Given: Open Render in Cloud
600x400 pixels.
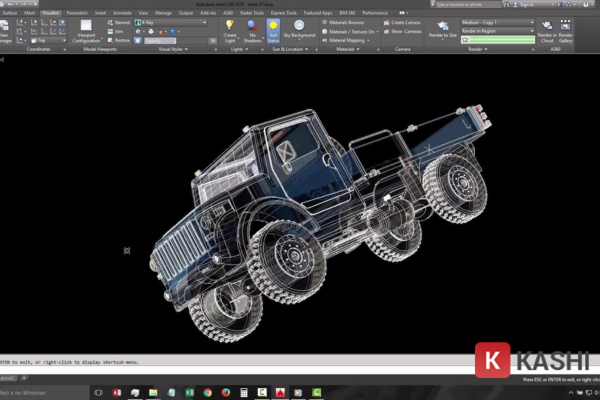Looking at the screenshot, I should coord(546,29).
